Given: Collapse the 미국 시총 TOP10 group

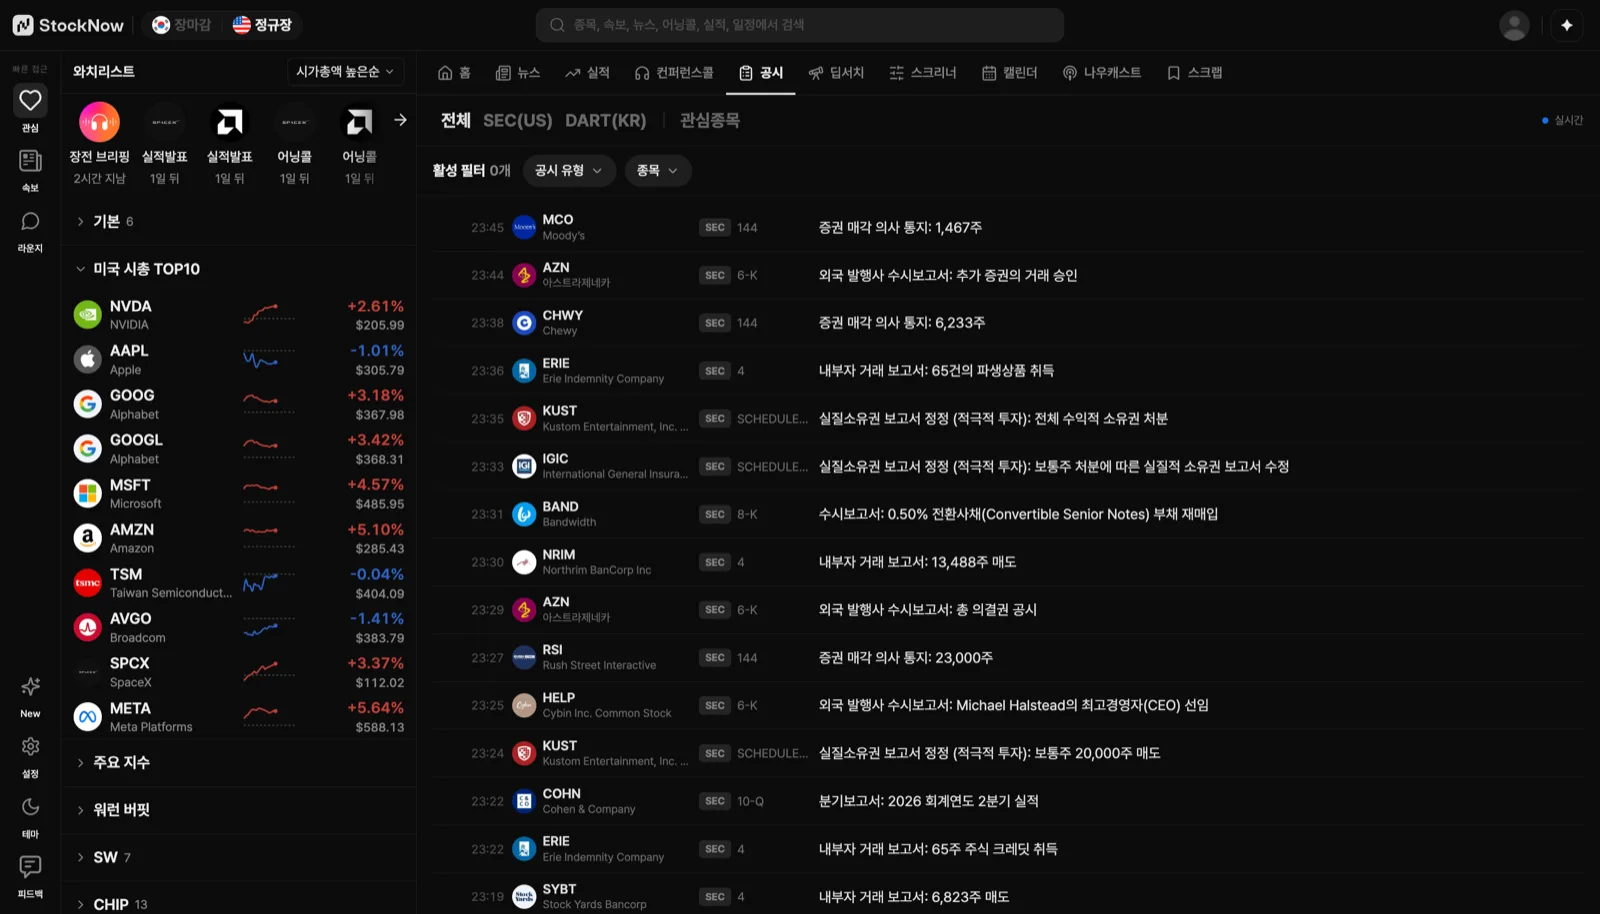Looking at the screenshot, I should point(238,269).
